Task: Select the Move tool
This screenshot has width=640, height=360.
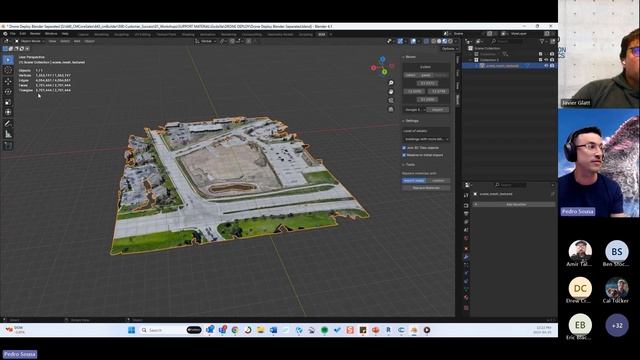Action: [8, 81]
